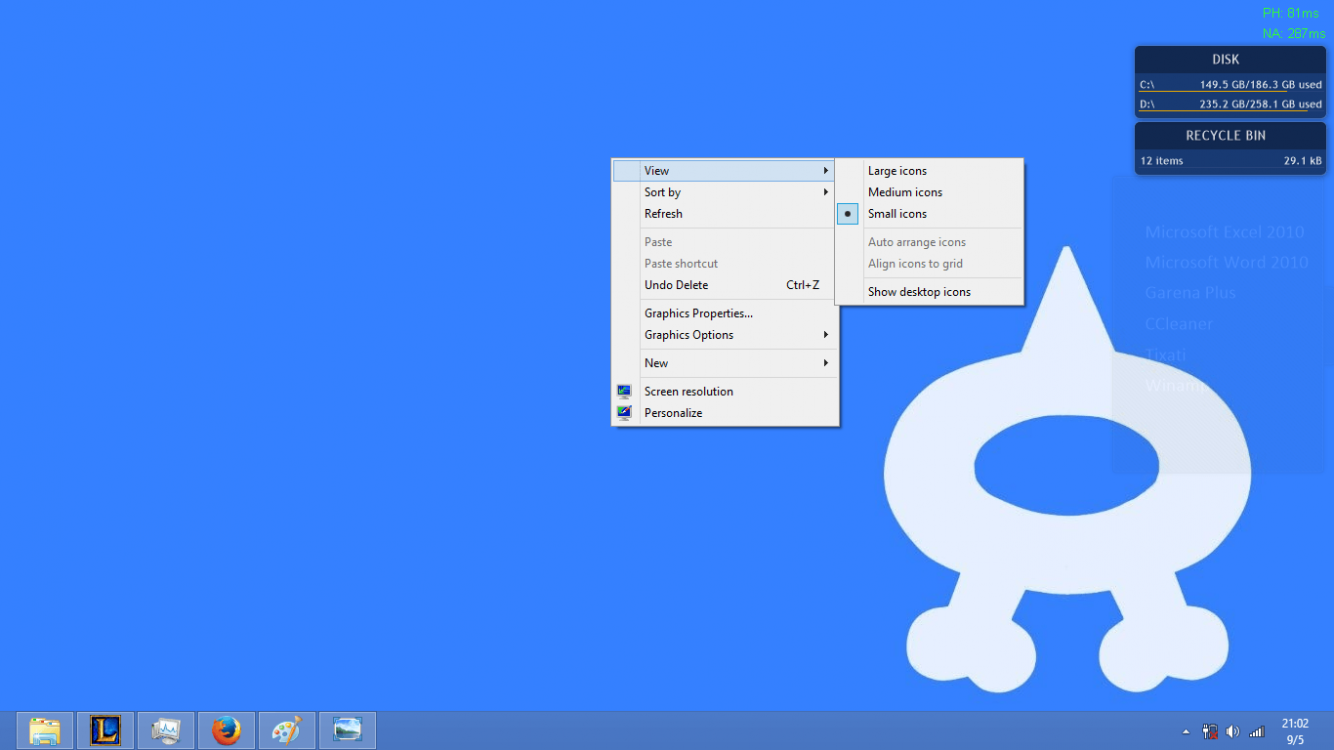Expand the Graphics Options submenu arrow

tap(826, 334)
